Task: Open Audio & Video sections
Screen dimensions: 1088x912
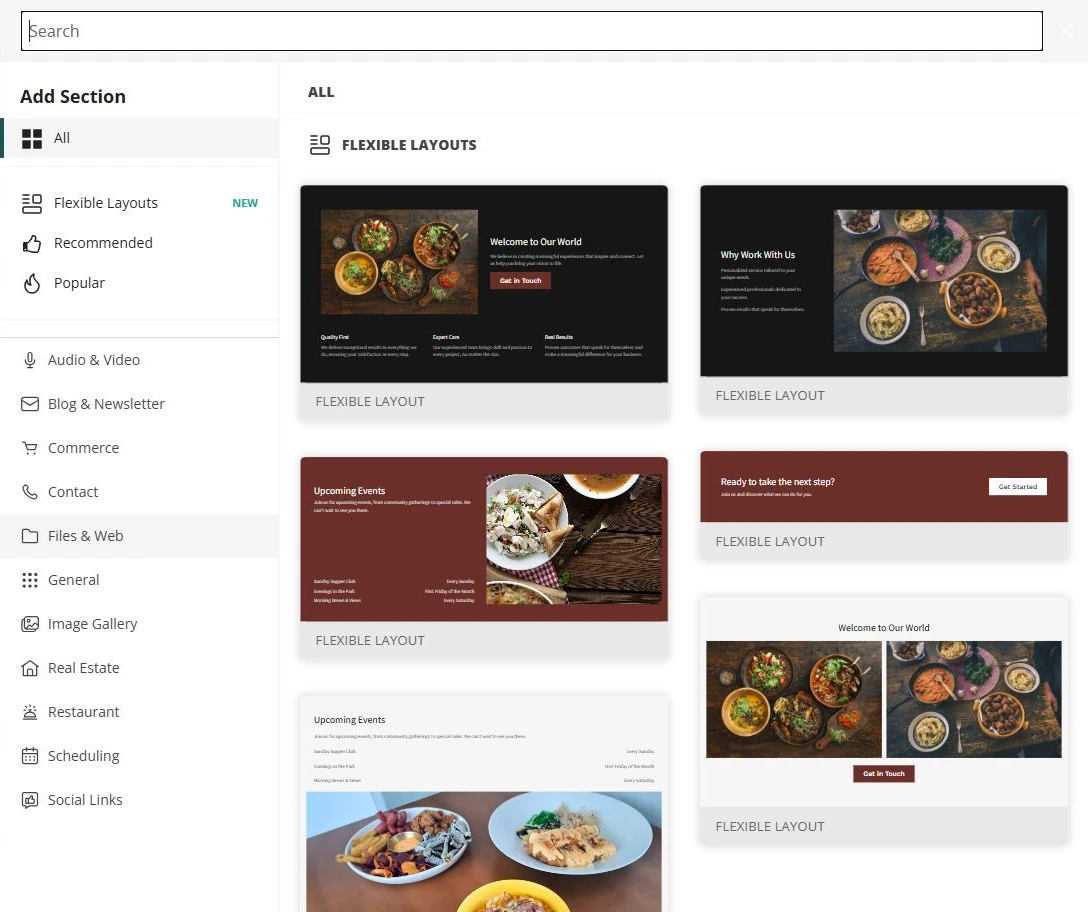Action: pos(140,360)
